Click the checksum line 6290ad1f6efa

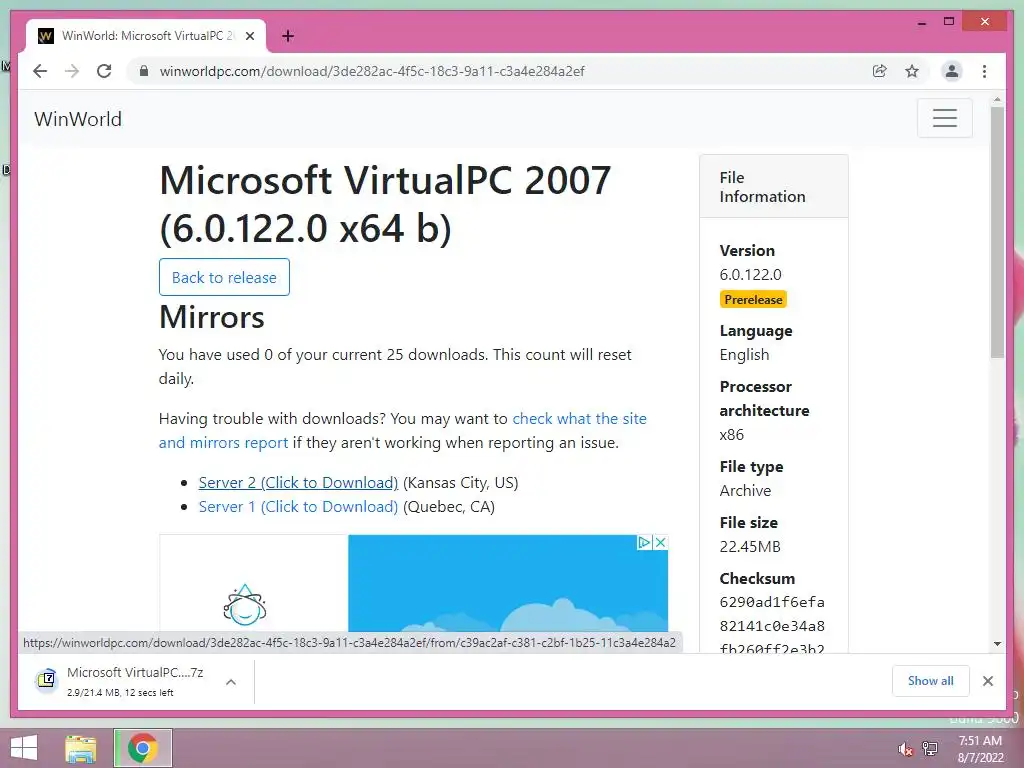pyautogui.click(x=772, y=602)
